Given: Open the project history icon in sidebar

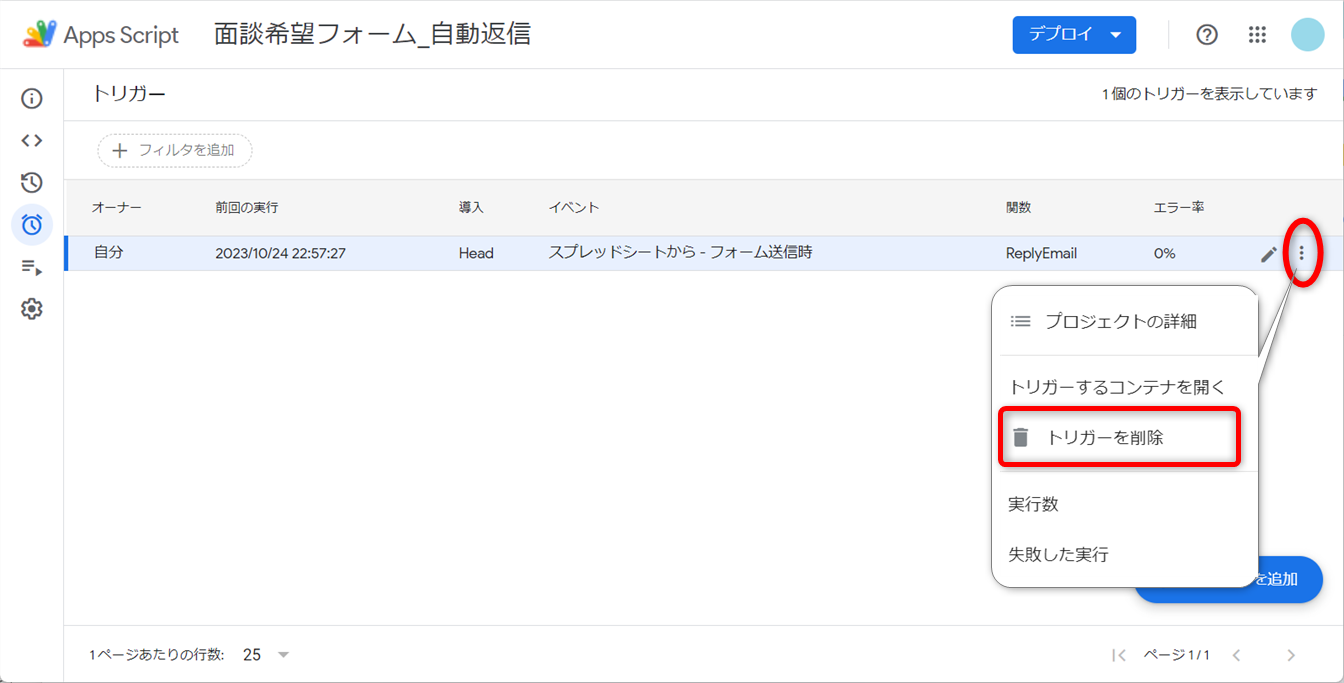Looking at the screenshot, I should tap(32, 183).
